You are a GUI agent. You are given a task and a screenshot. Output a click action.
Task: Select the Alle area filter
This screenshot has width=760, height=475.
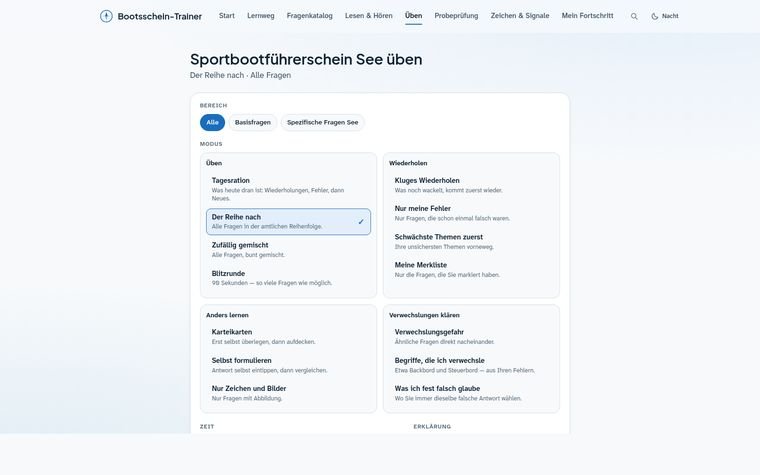pos(212,122)
